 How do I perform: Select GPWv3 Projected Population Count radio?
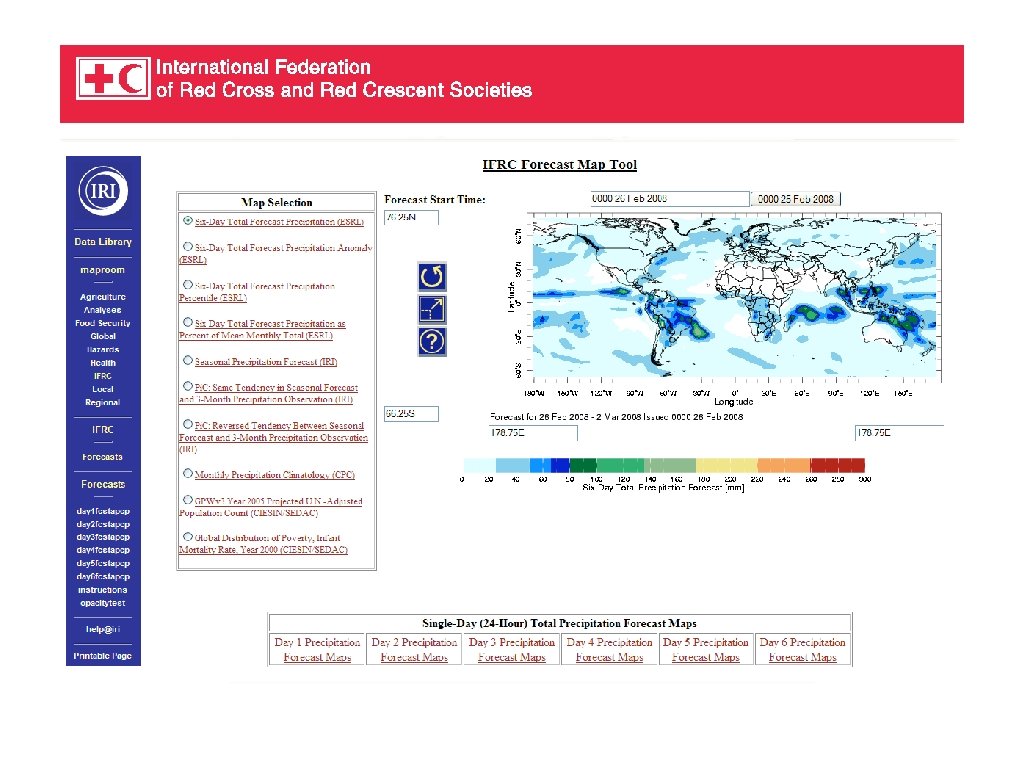pyautogui.click(x=187, y=500)
